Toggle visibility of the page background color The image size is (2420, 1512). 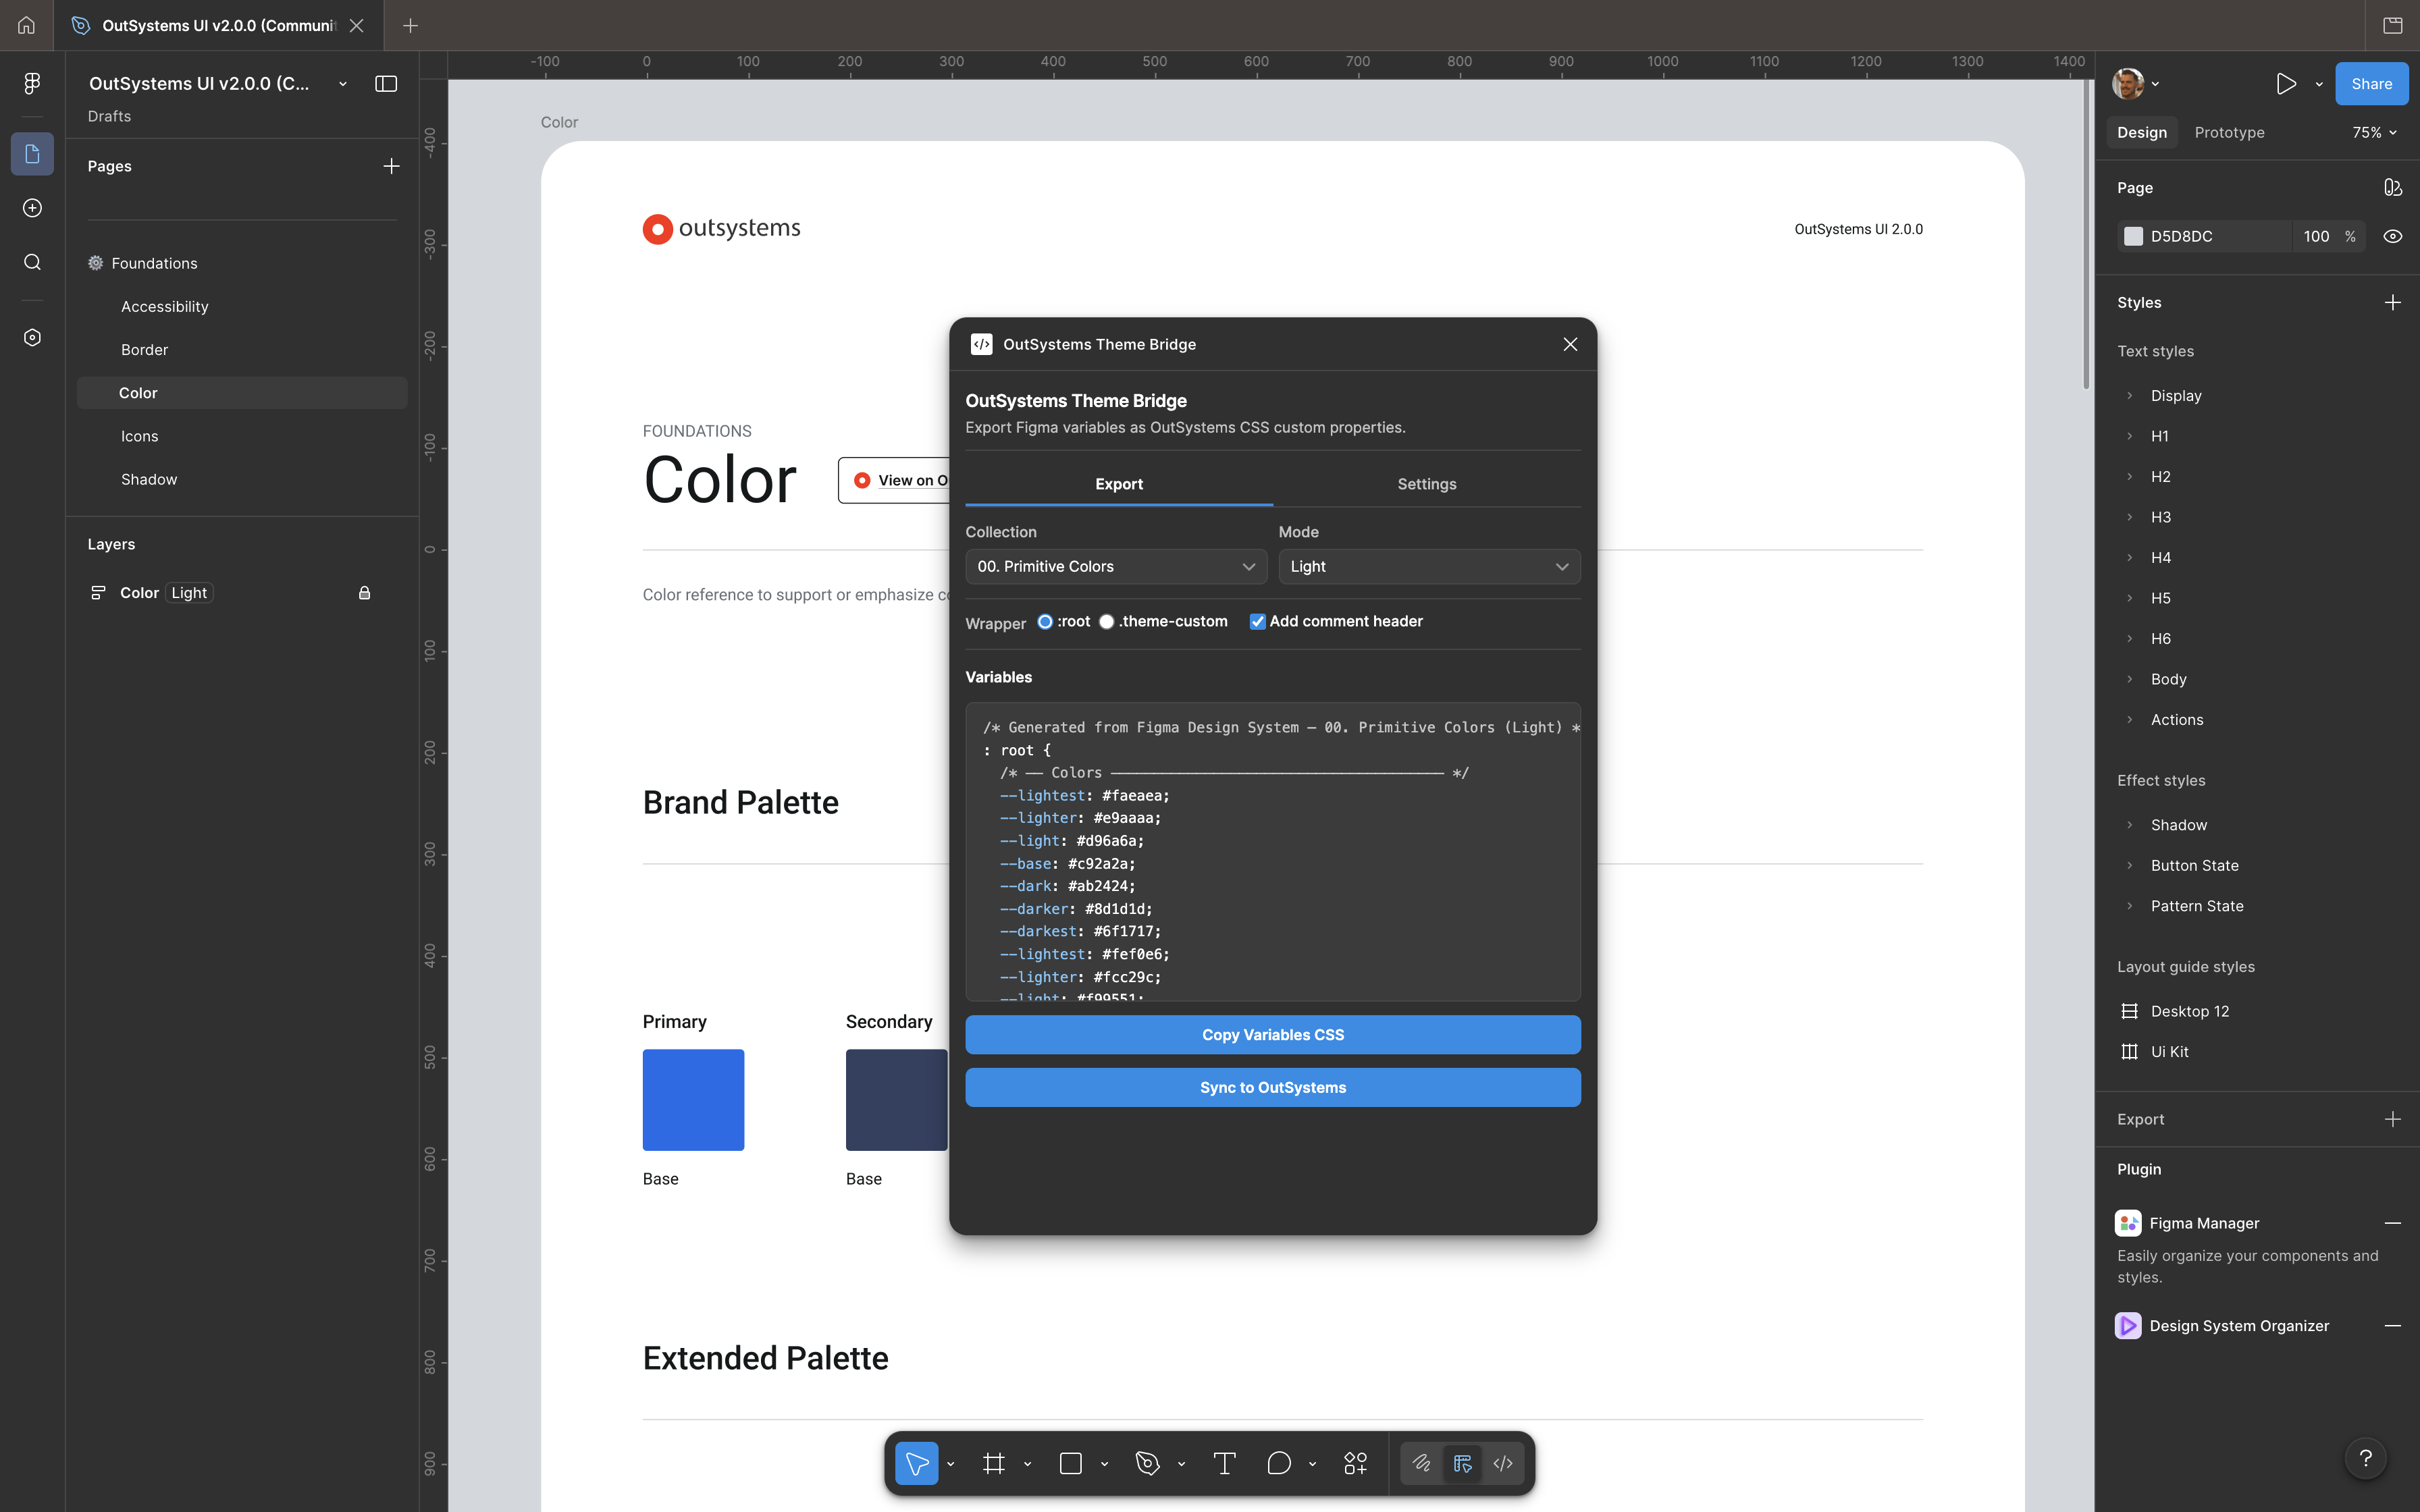pyautogui.click(x=2393, y=235)
